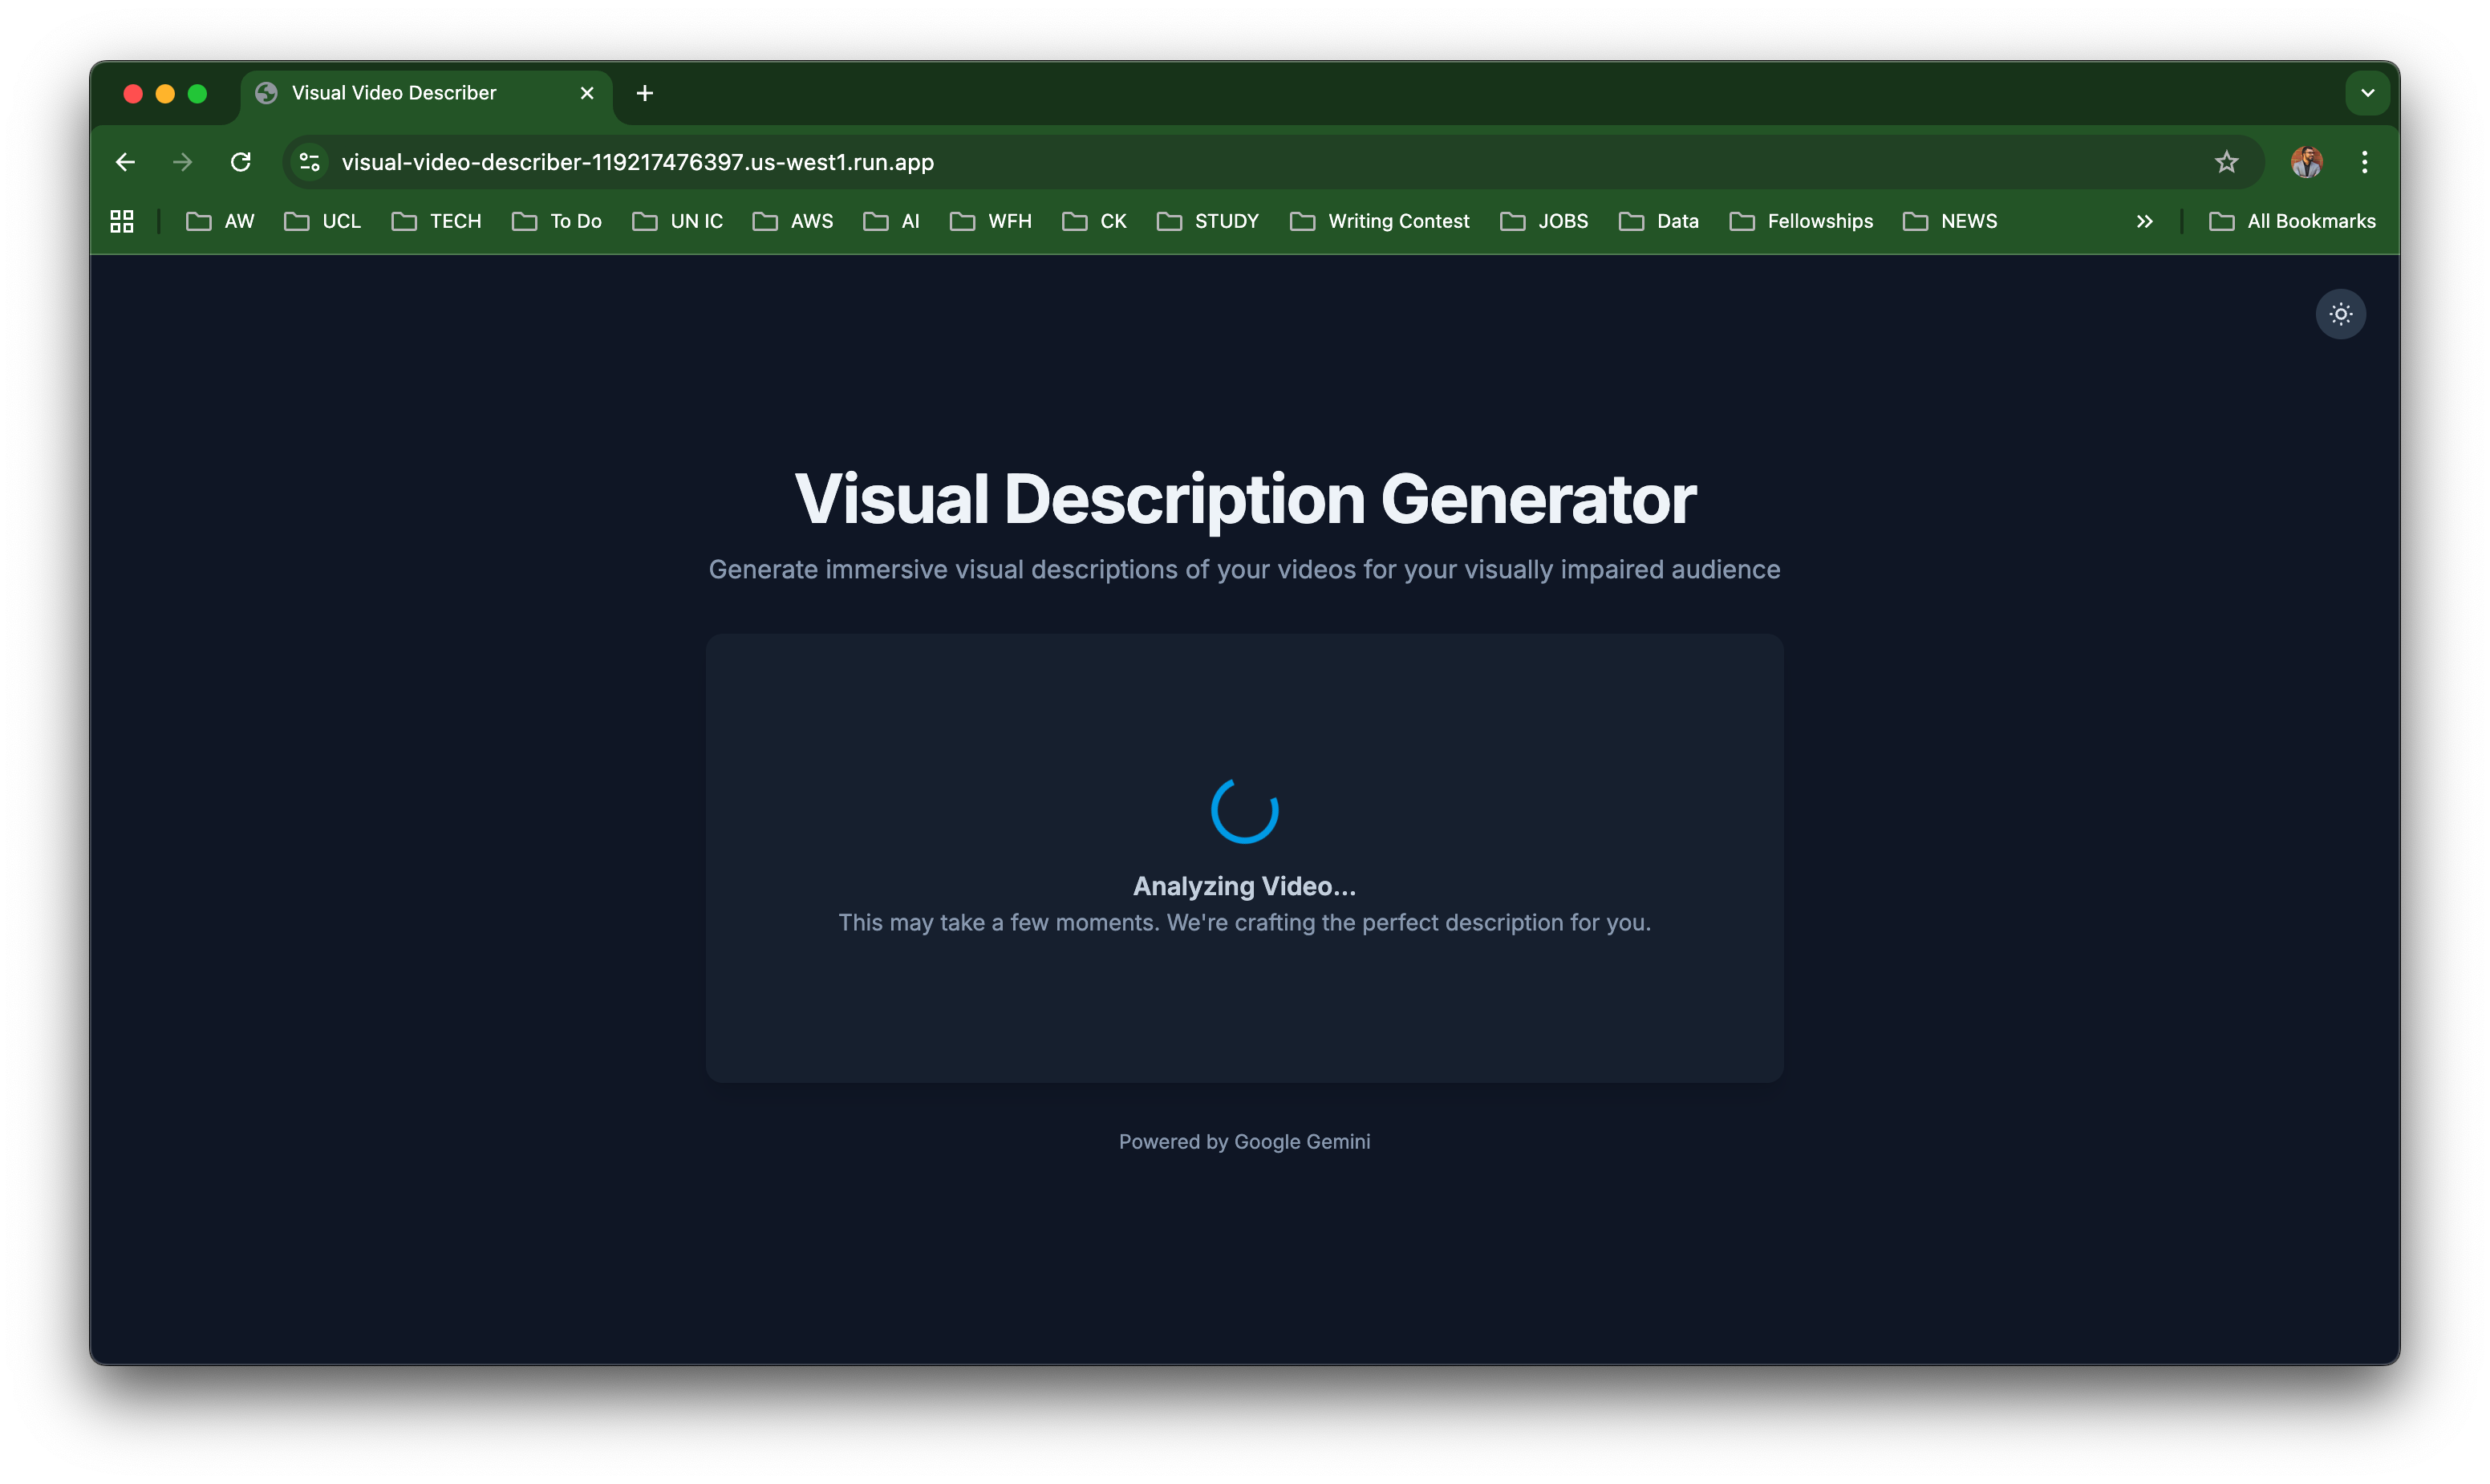Screen dimensions: 2490x1484
Task: Open a new tab with the plus button
Action: (645, 93)
